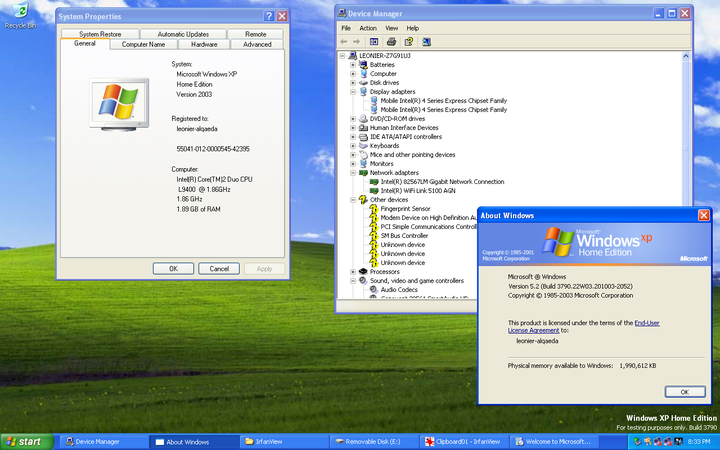Screen dimensions: 720x450
Task: Select Intel 82567LM Gigabit Network Connection
Action: point(442,181)
